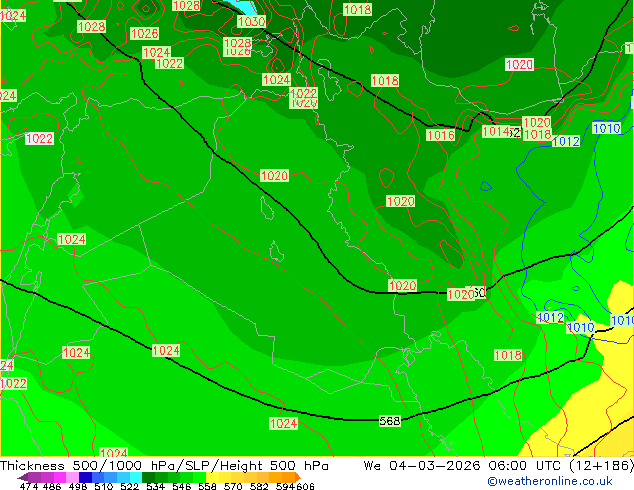
Task: Select the 534 legend value
Action: click(x=156, y=486)
